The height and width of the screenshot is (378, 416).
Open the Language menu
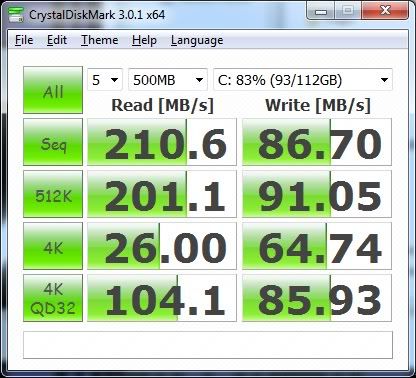[x=197, y=40]
